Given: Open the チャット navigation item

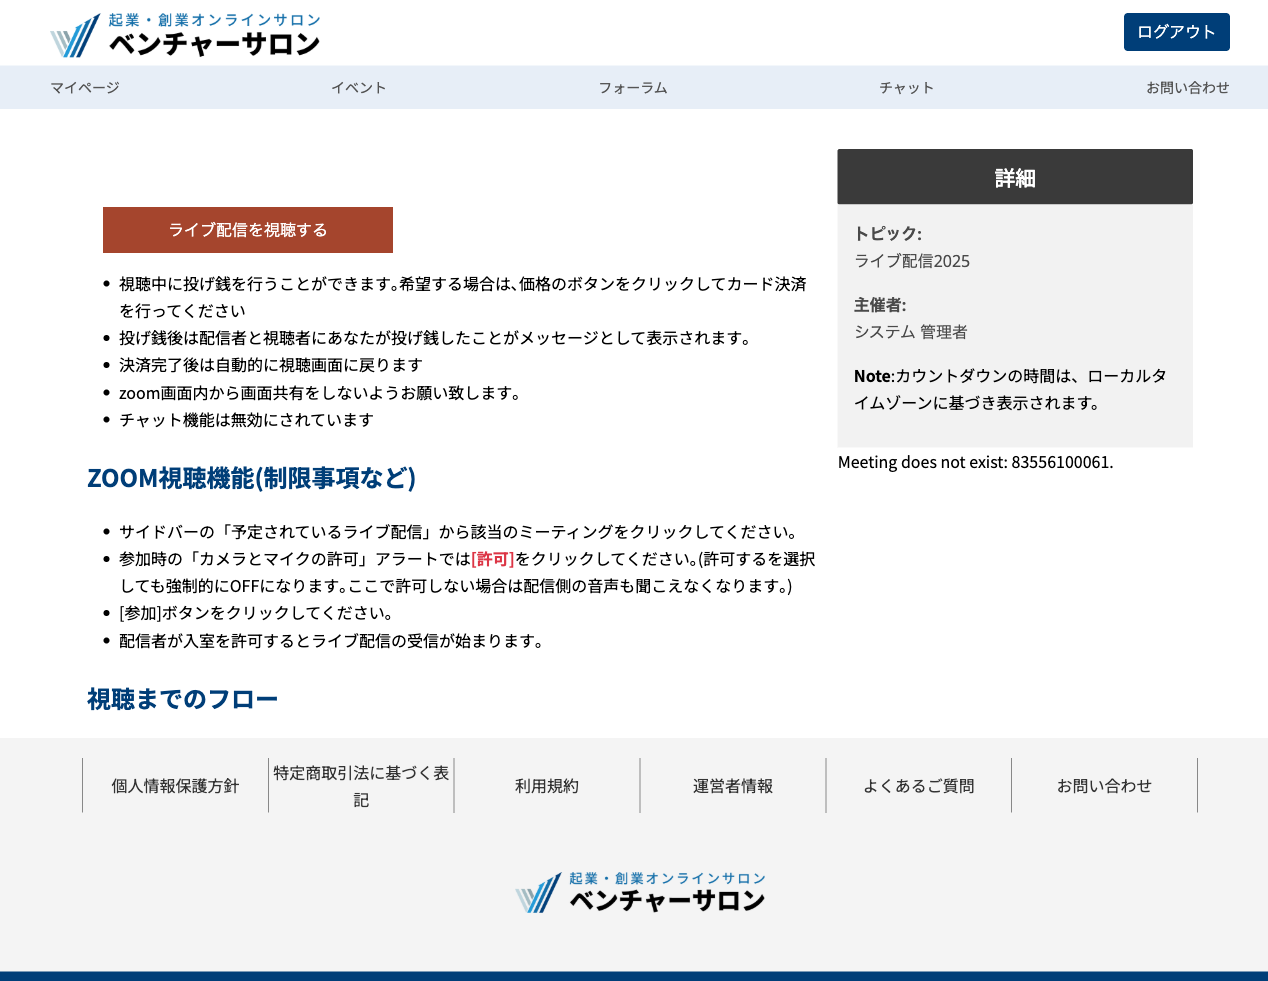Looking at the screenshot, I should coord(906,87).
